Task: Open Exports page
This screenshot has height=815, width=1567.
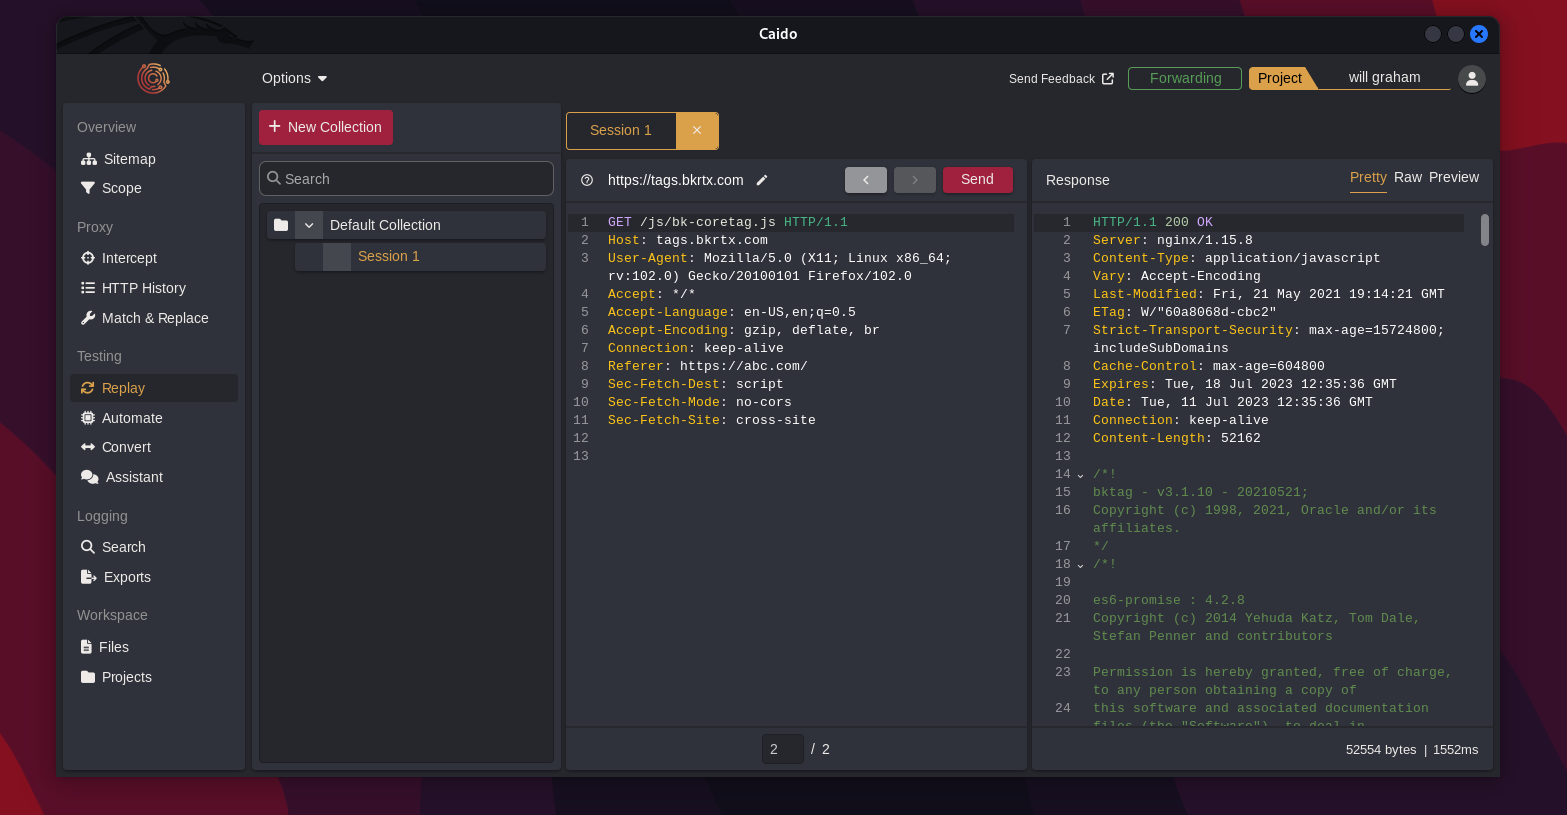Action: 115,577
